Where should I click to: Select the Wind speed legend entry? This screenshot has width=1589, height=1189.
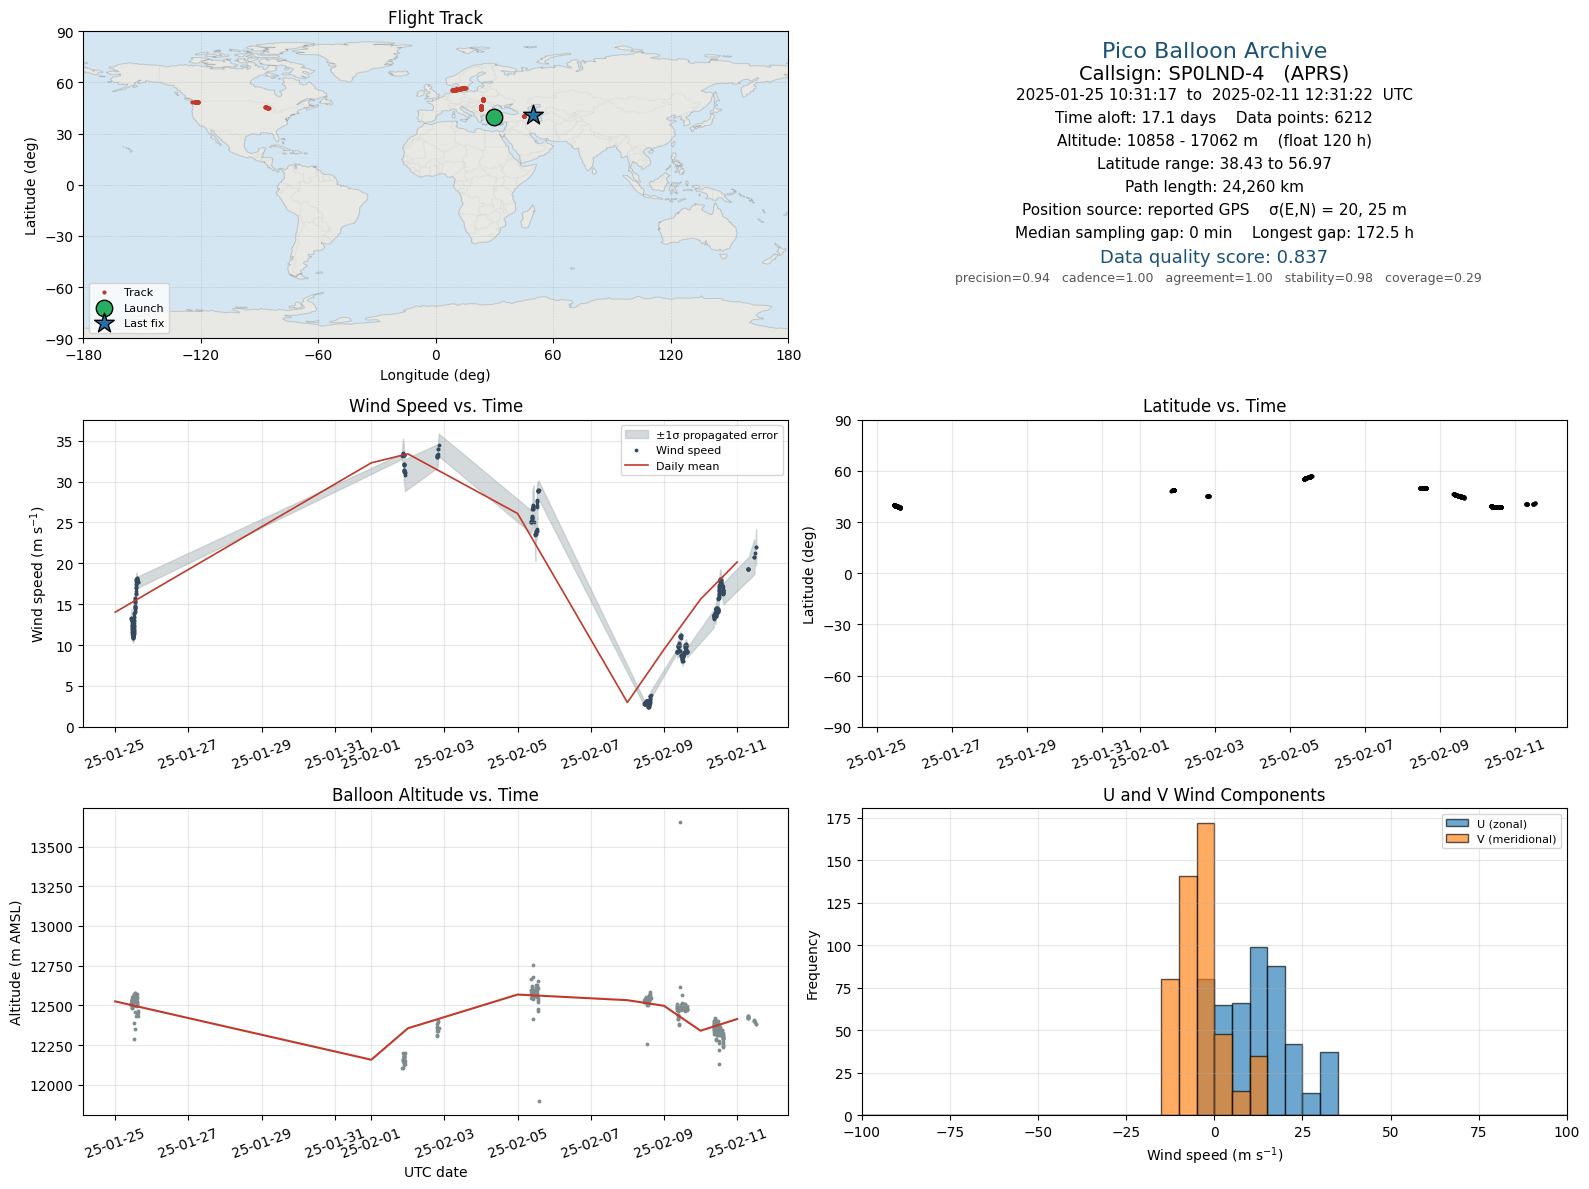click(688, 451)
